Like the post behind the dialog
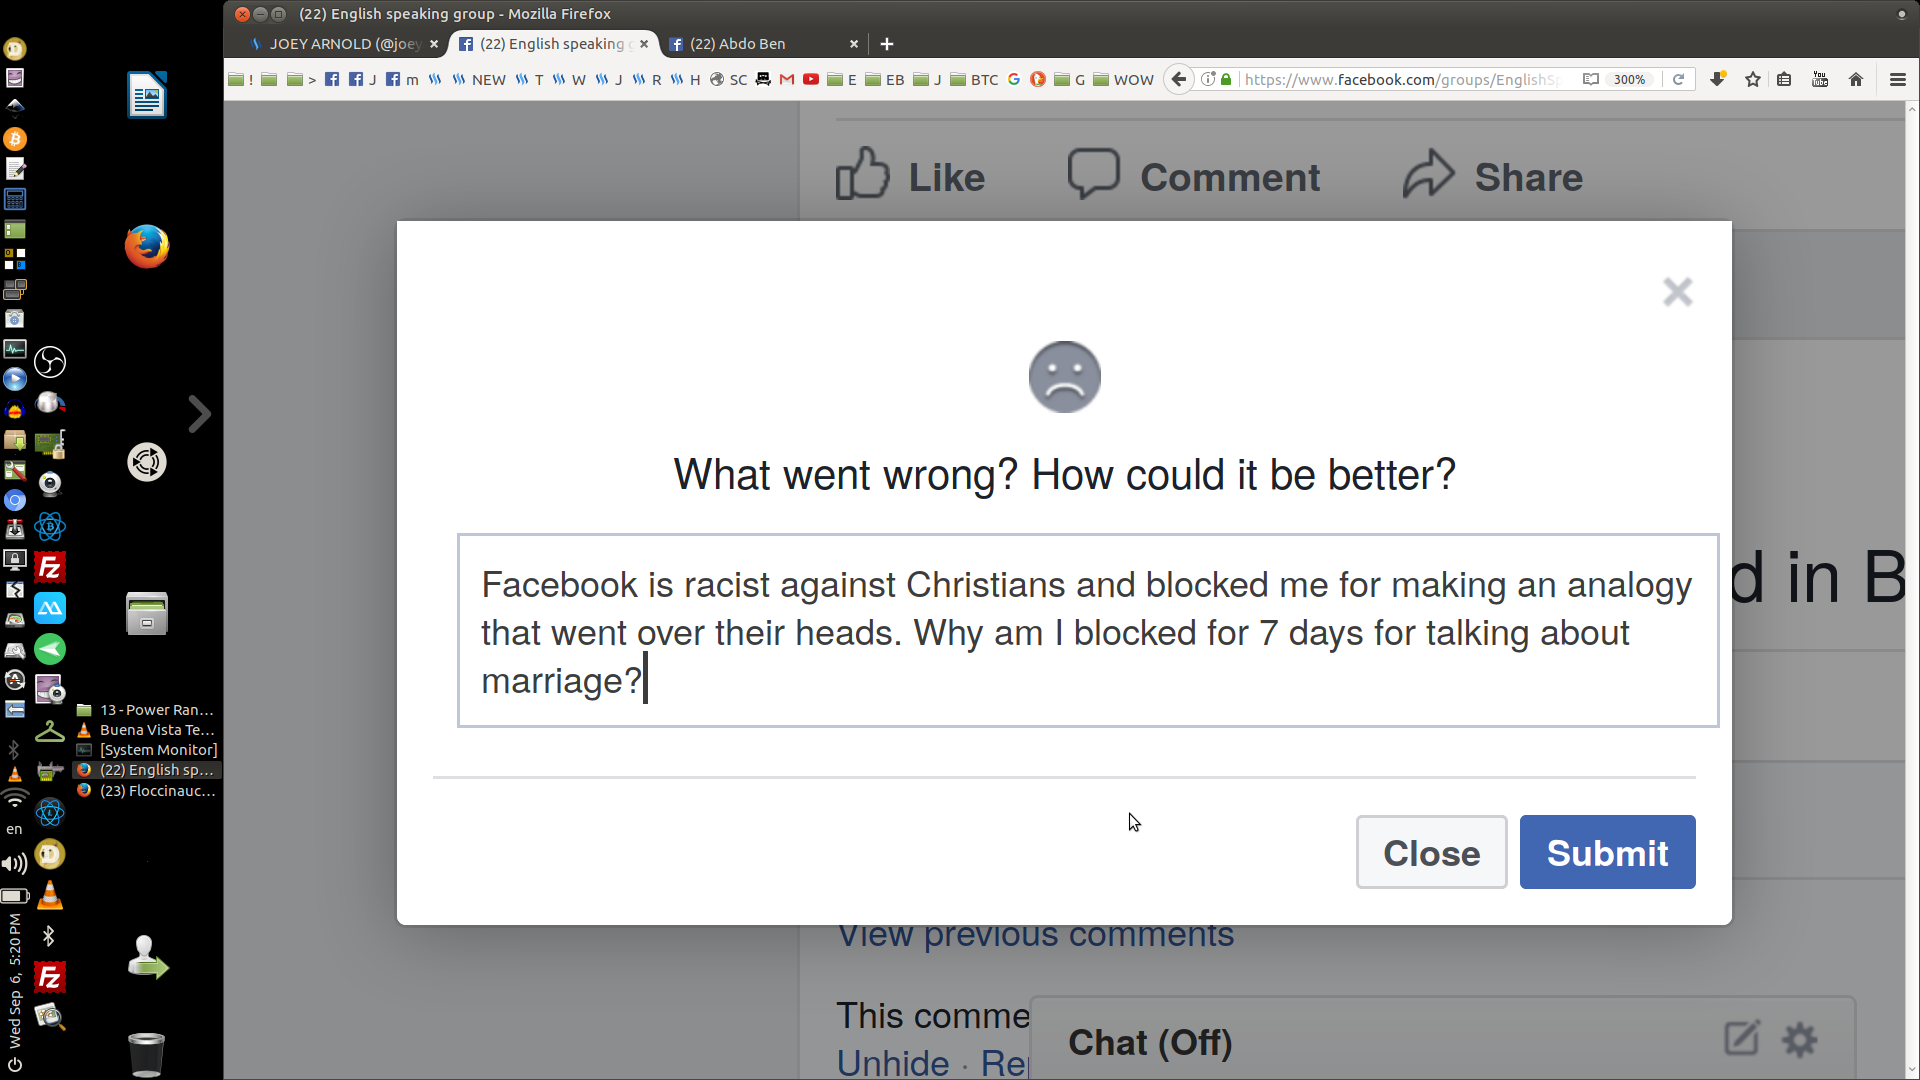This screenshot has width=1920, height=1080. (910, 176)
